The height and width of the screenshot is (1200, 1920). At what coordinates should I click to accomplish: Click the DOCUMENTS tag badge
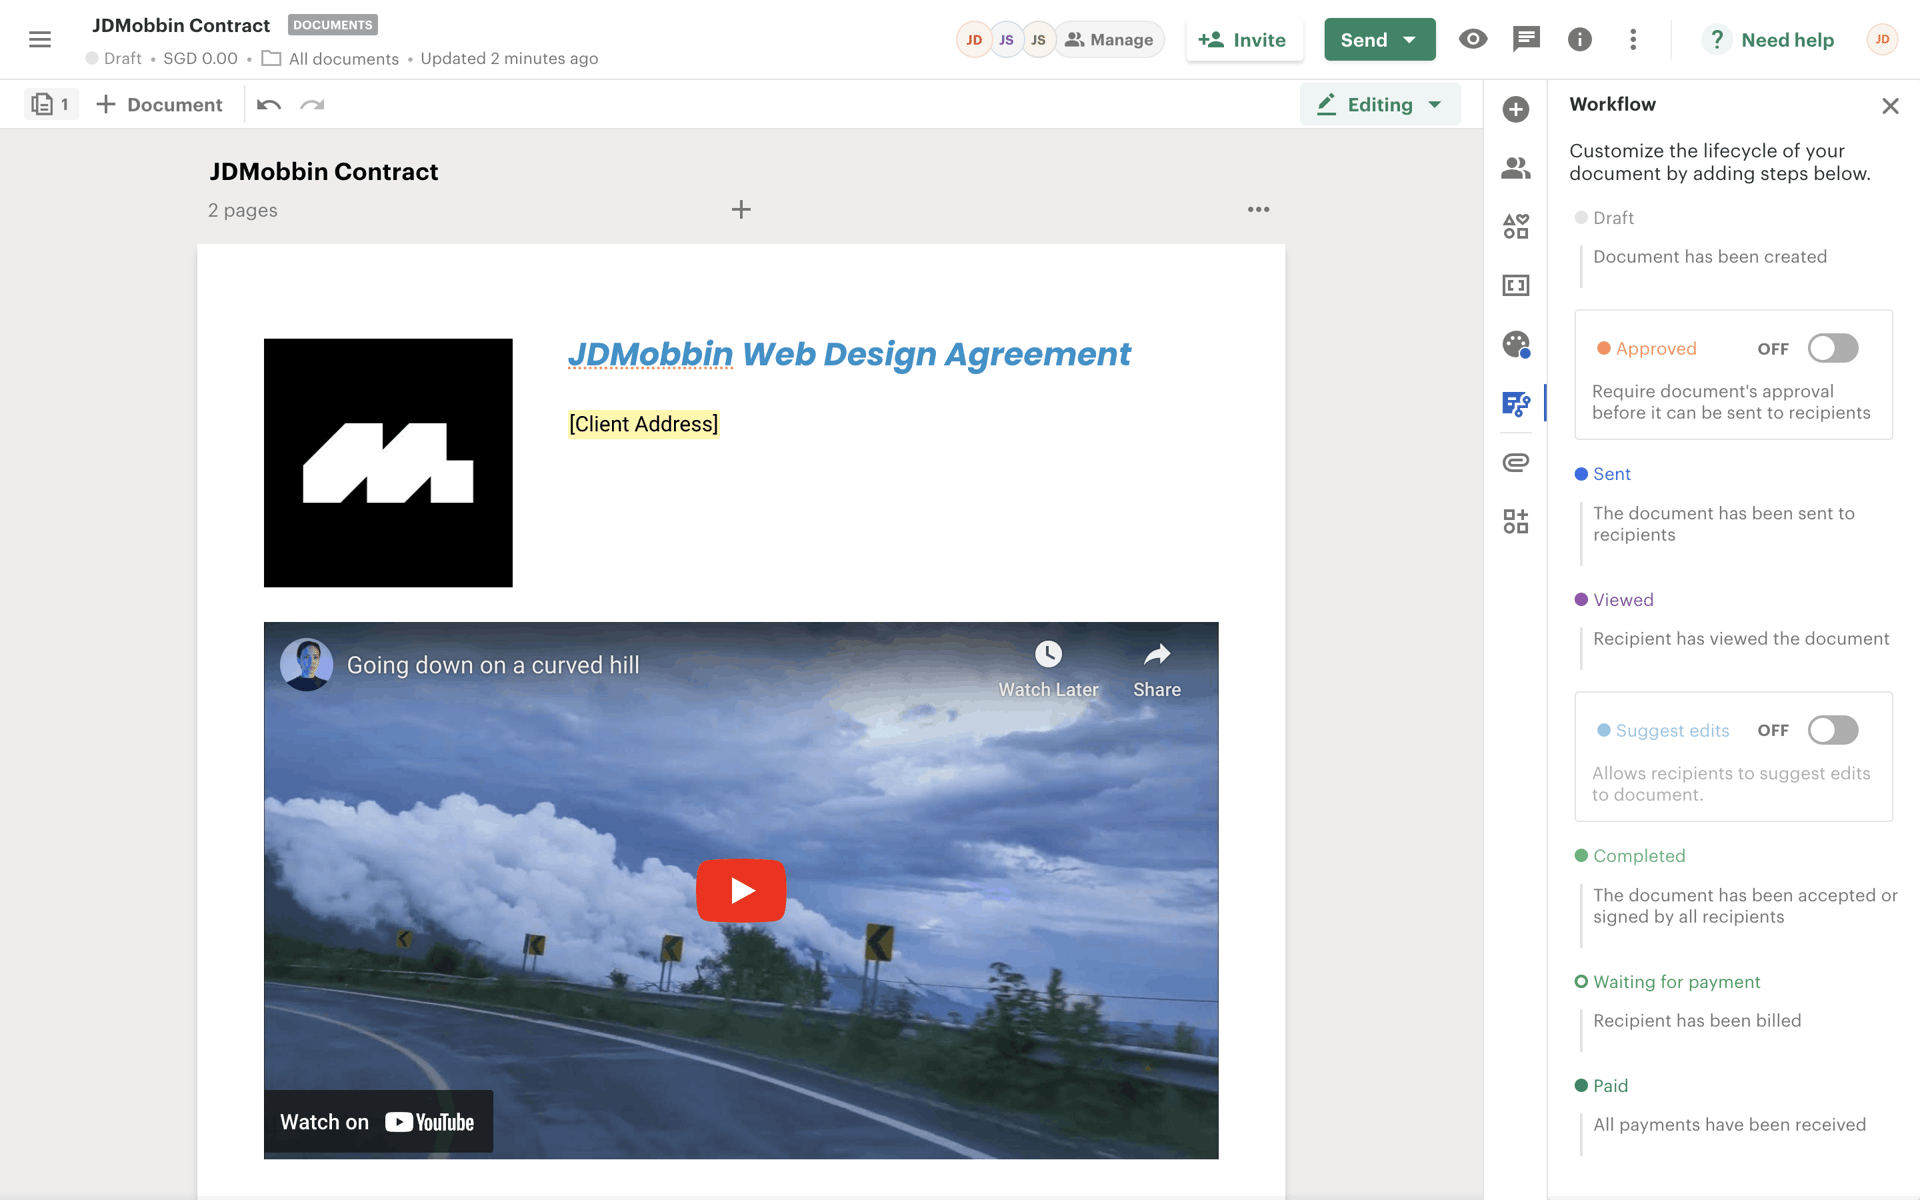point(333,25)
